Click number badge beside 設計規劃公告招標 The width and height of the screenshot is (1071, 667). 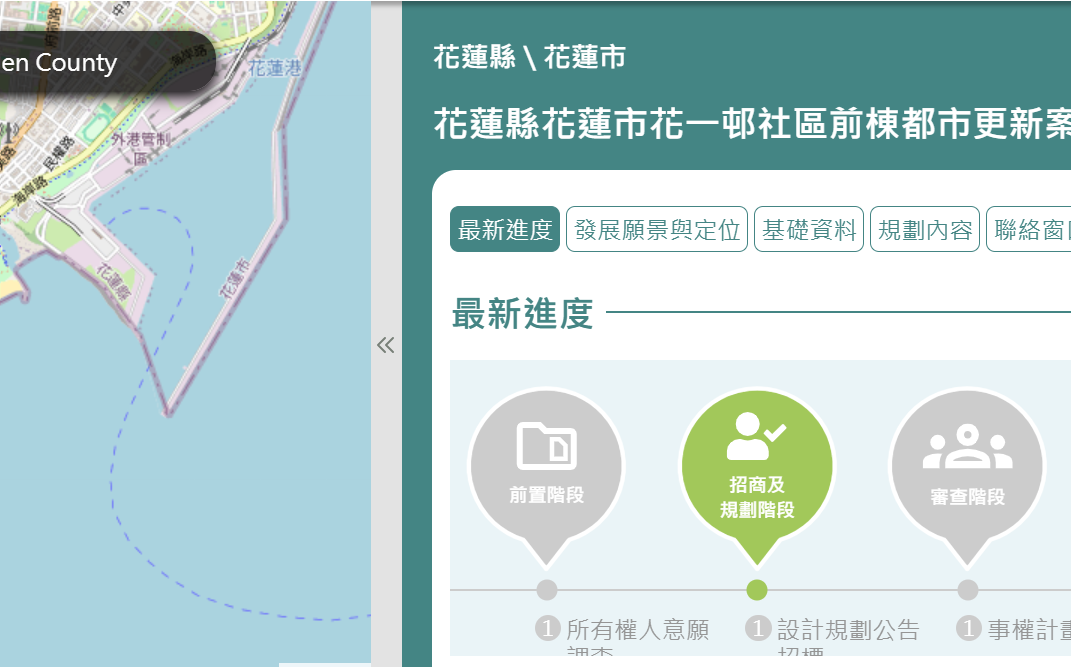(757, 629)
